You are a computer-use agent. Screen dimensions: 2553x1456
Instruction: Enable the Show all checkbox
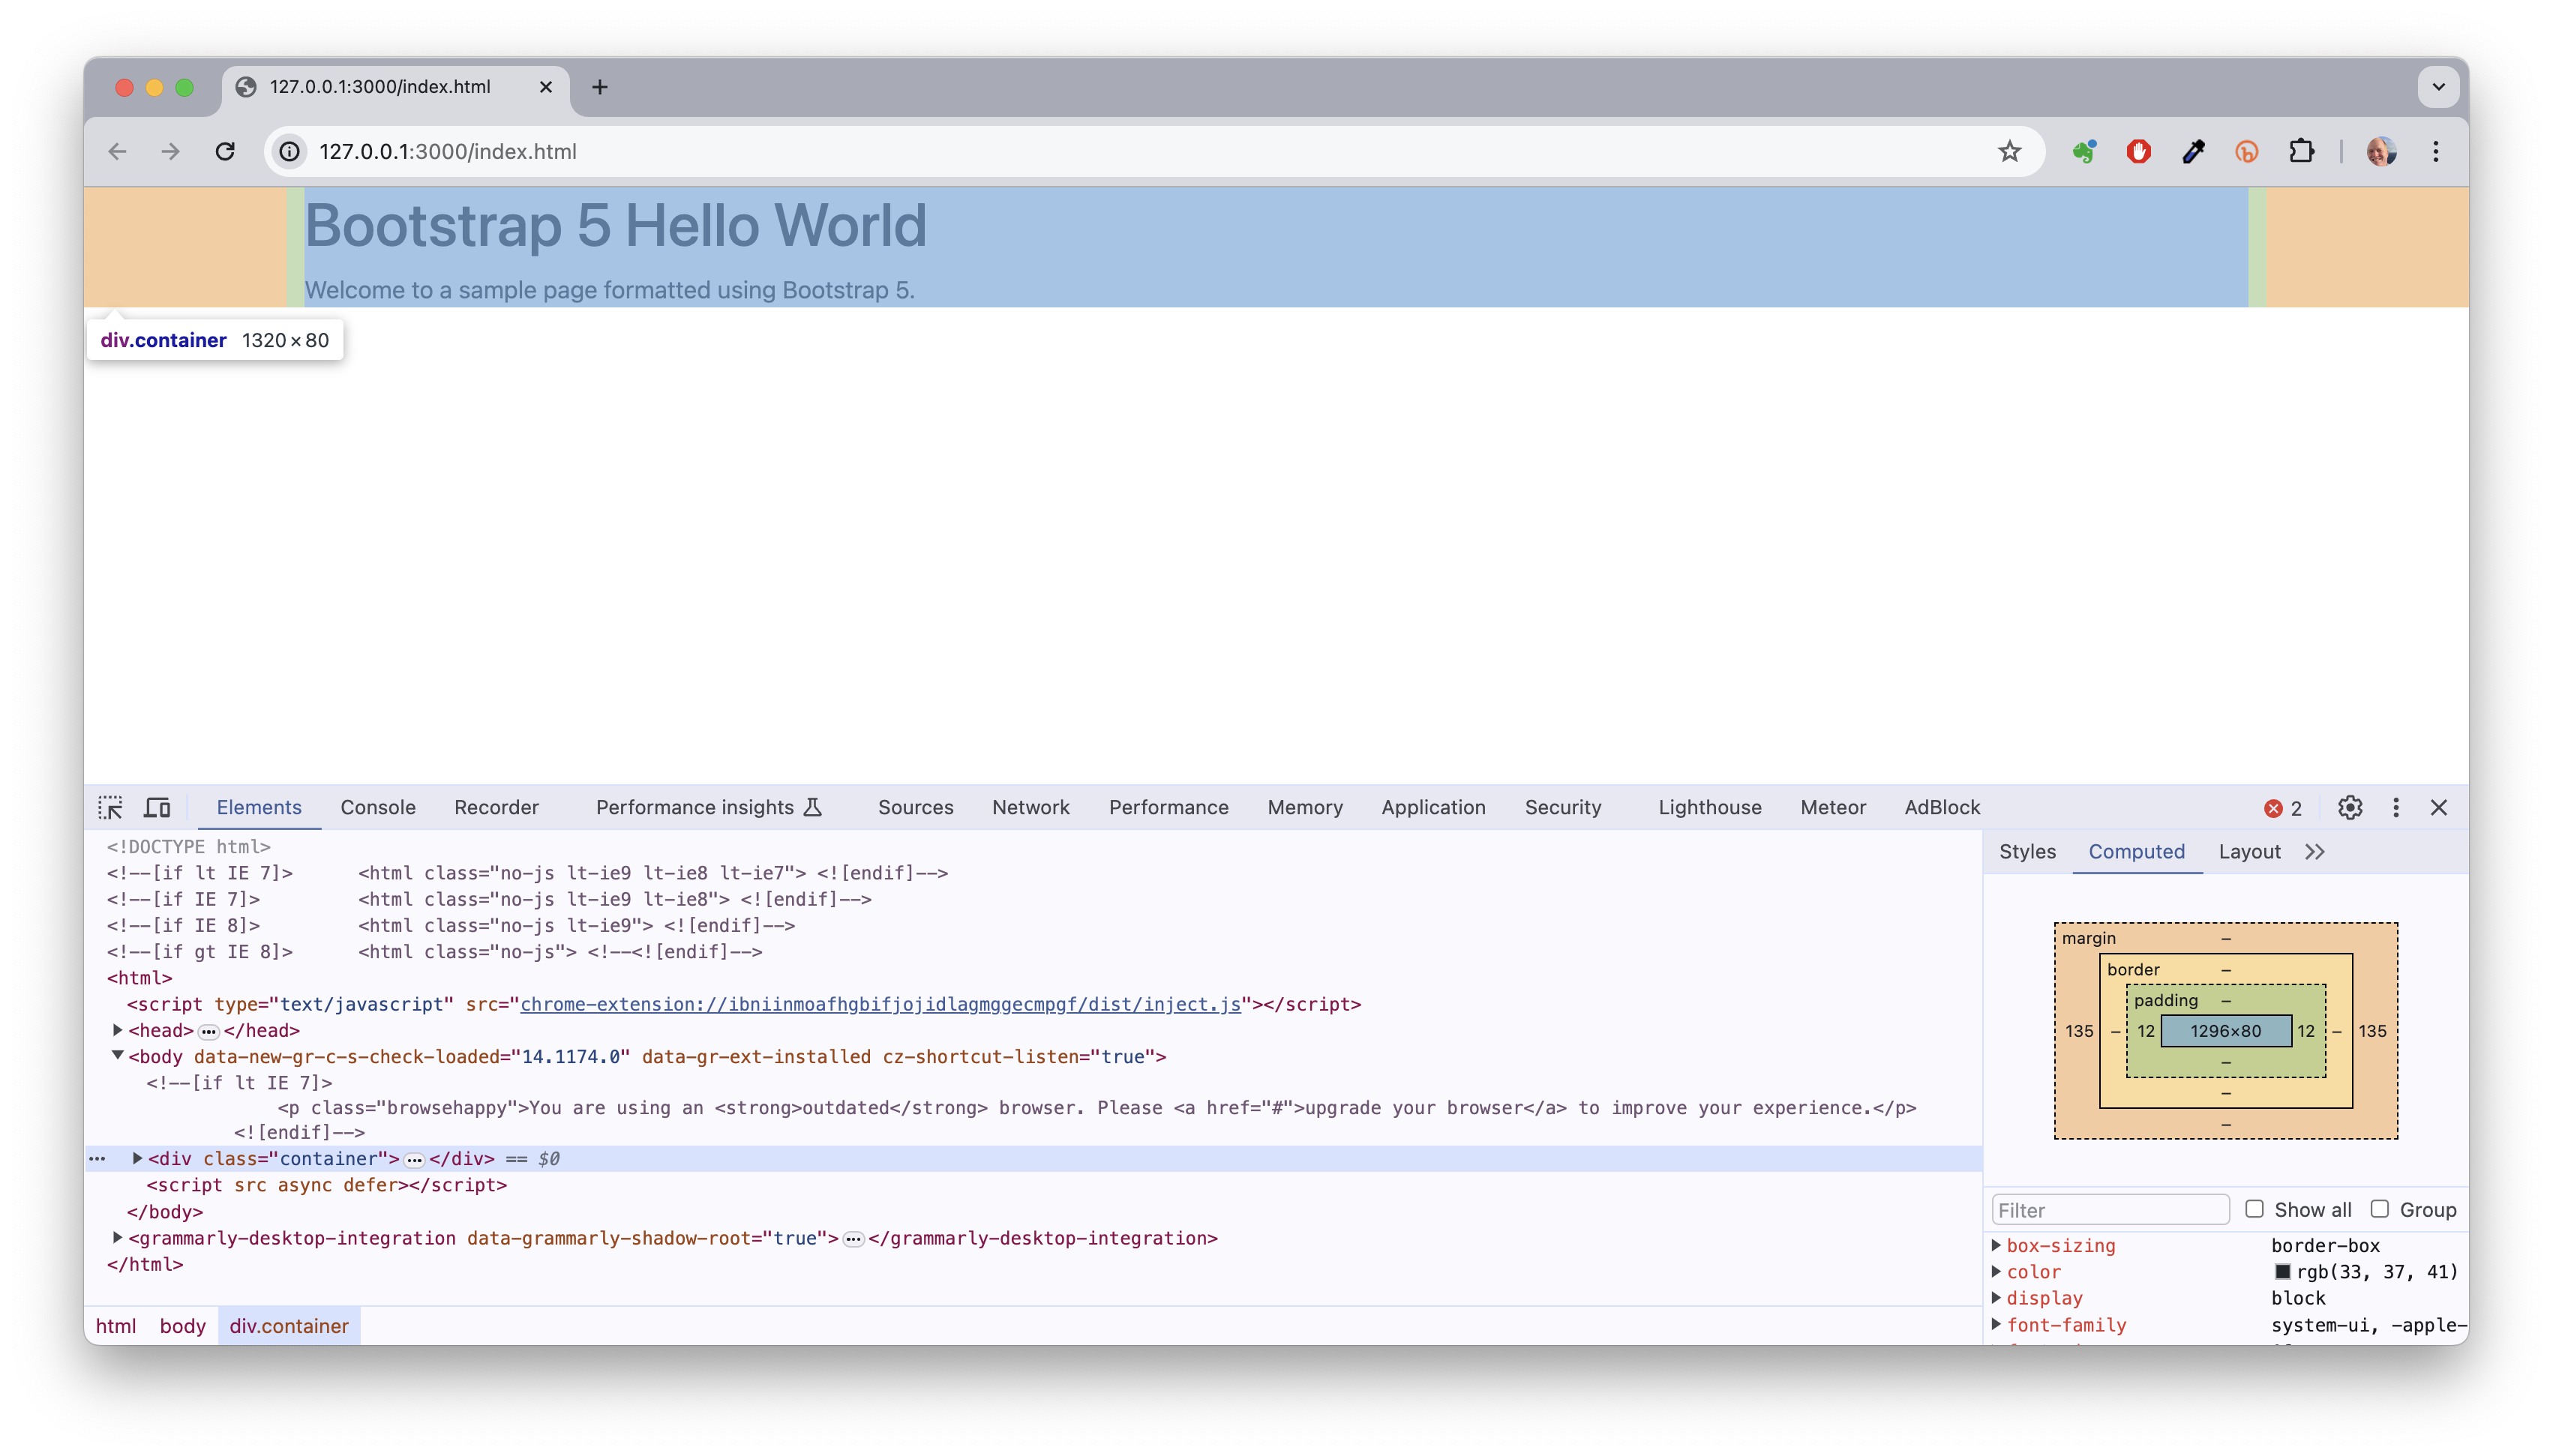(x=2255, y=1209)
